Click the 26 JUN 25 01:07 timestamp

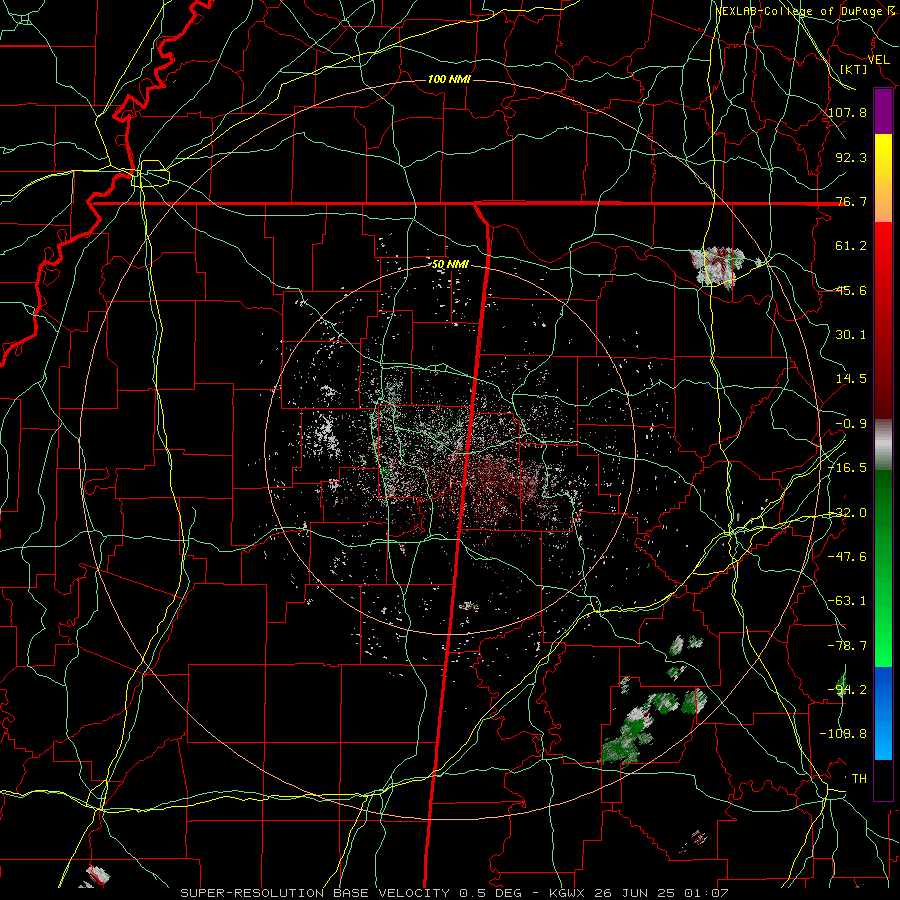pos(660,893)
